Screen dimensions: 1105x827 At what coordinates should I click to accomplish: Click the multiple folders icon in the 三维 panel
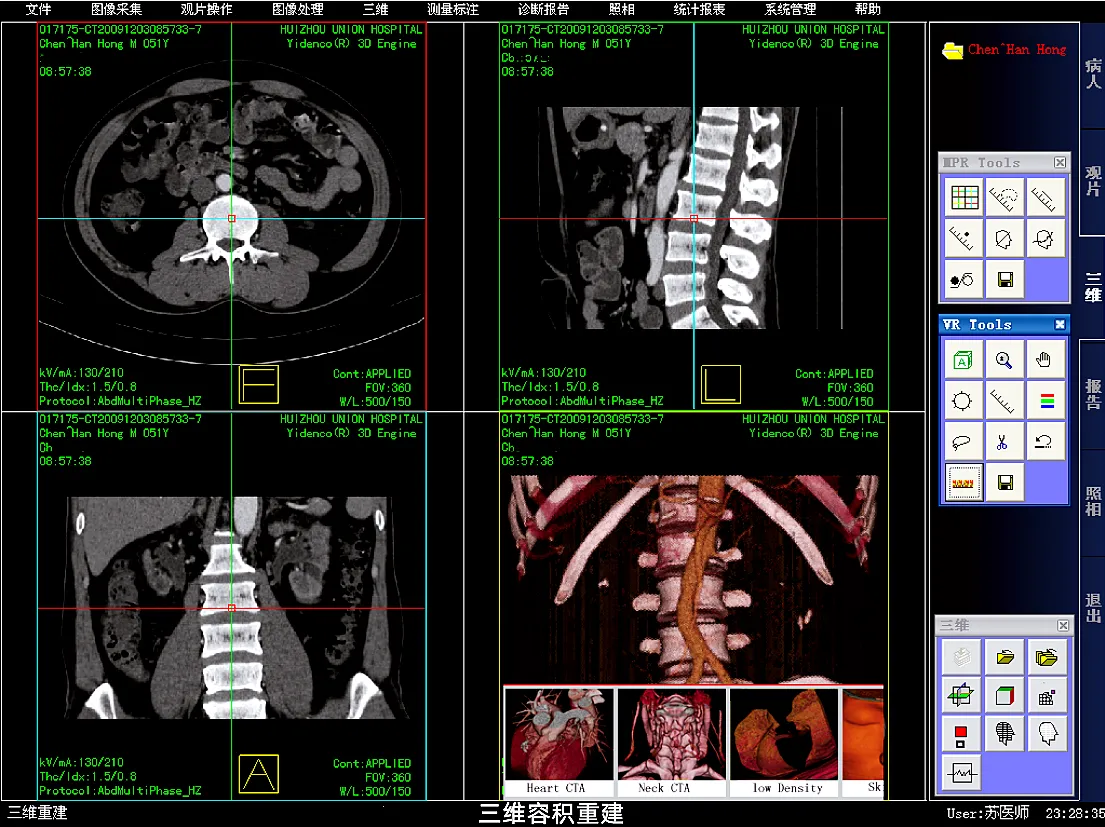[1047, 658]
